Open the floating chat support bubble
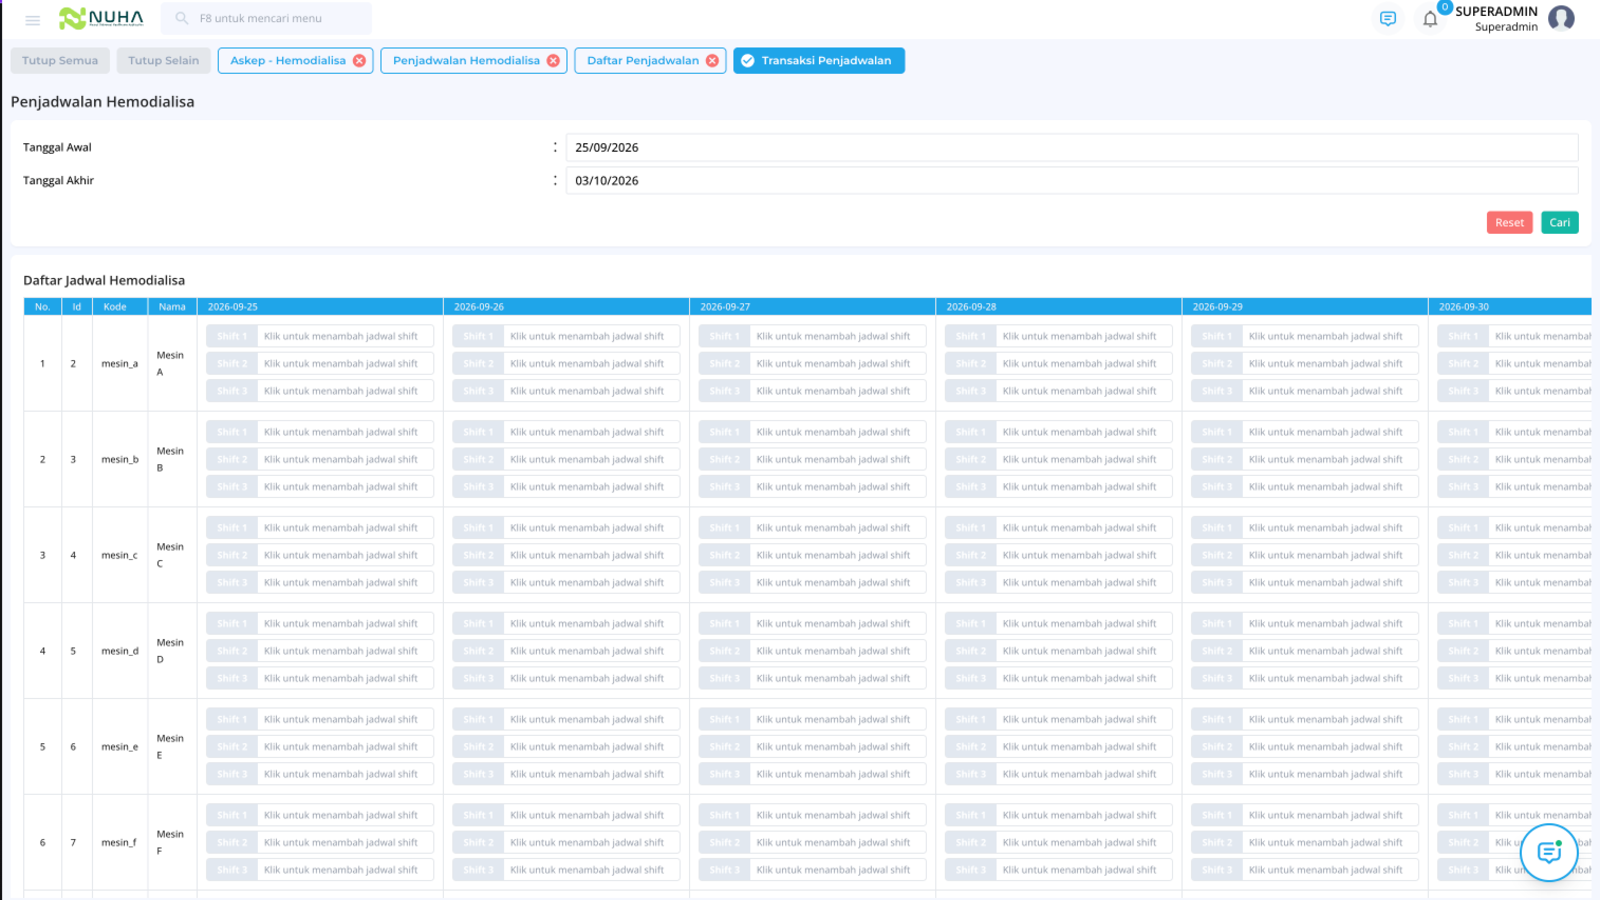 [x=1549, y=852]
